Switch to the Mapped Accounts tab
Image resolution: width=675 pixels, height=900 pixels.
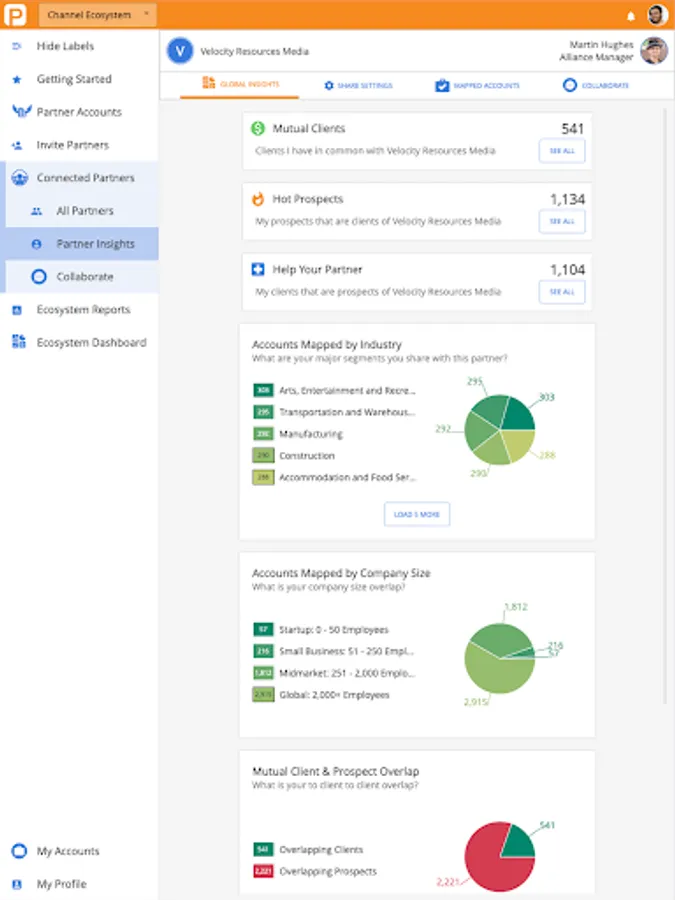[477, 86]
